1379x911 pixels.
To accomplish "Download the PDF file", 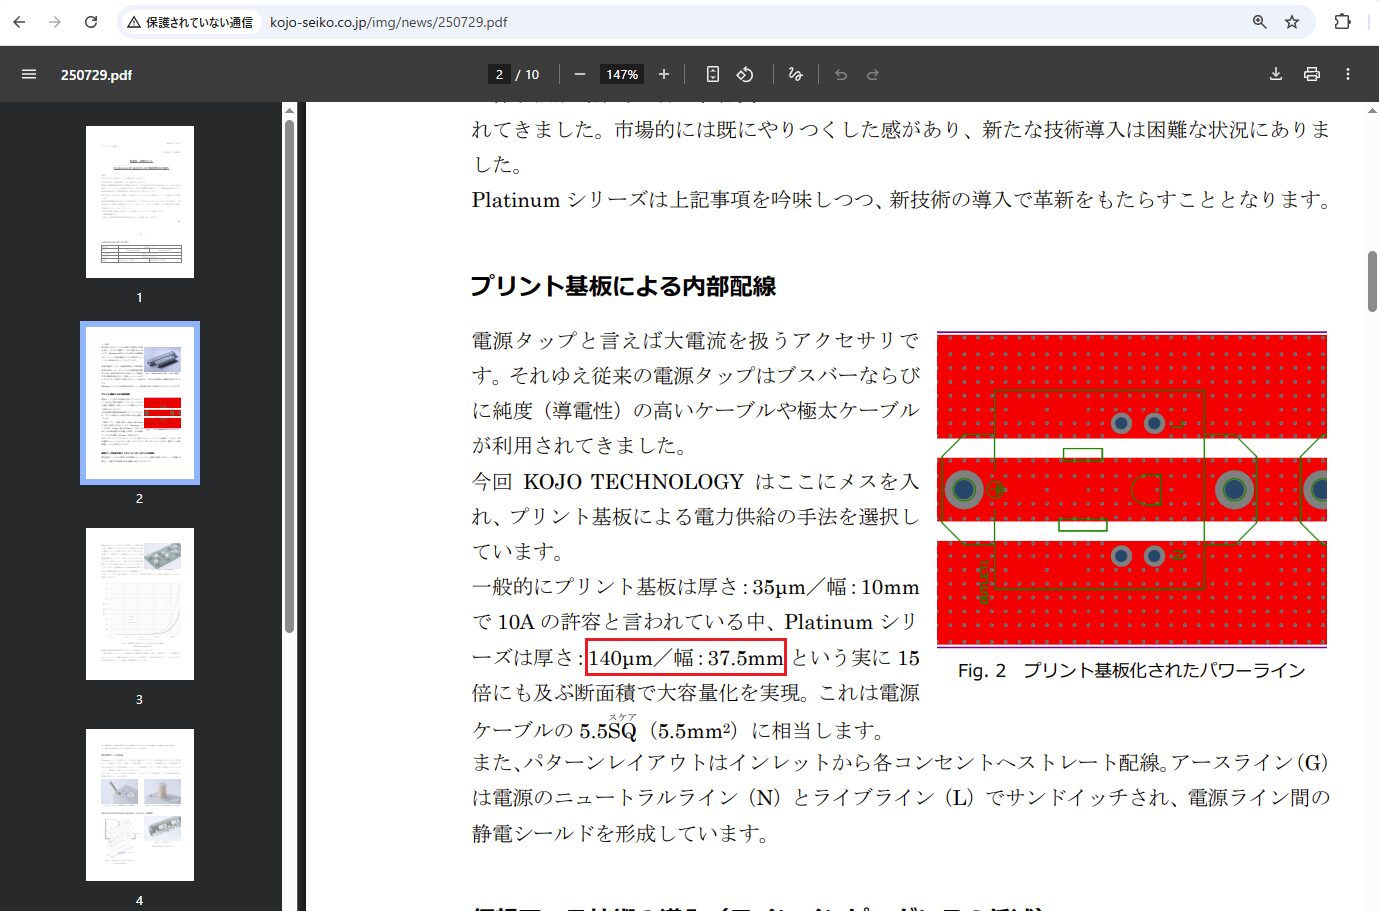I will [1276, 74].
